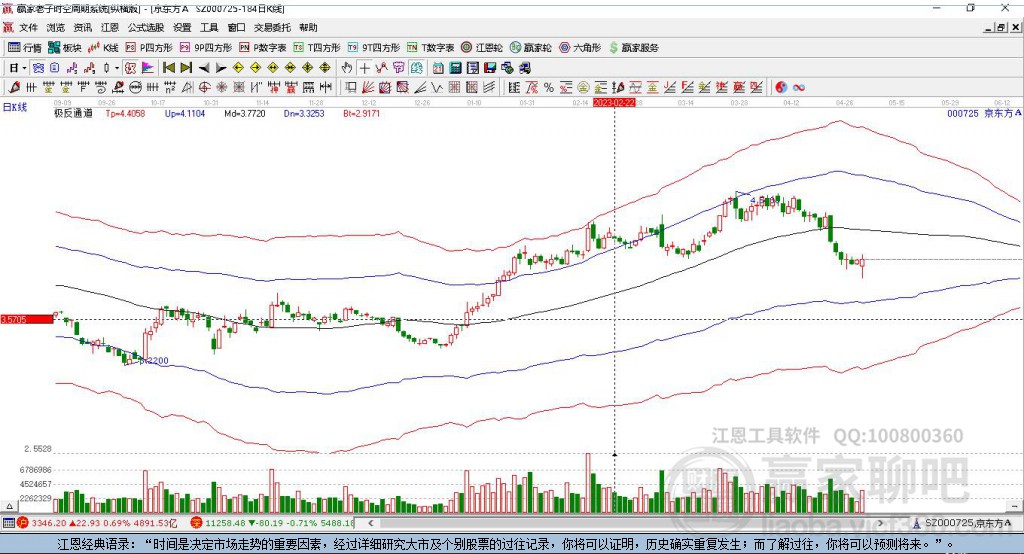
Task: Click the red 3.5705 price tag
Action: [x=27, y=319]
